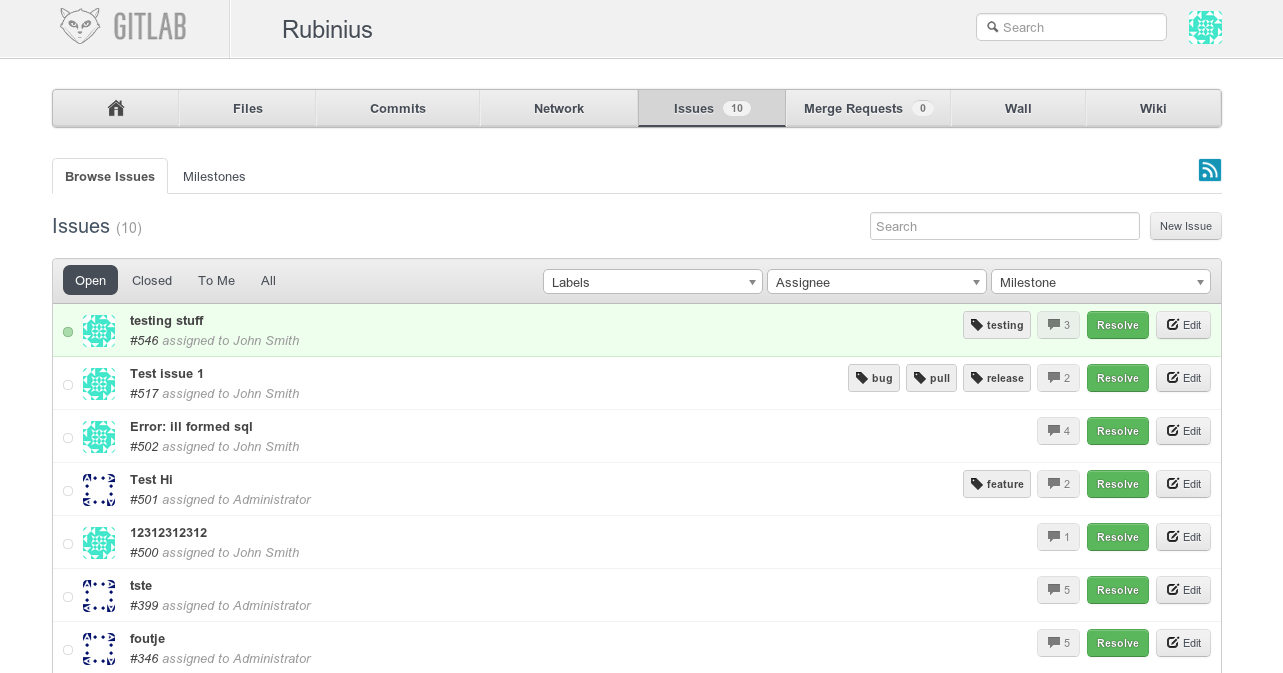1283x673 pixels.
Task: Click the 'bug' label tag on Test issue 1
Action: point(873,378)
